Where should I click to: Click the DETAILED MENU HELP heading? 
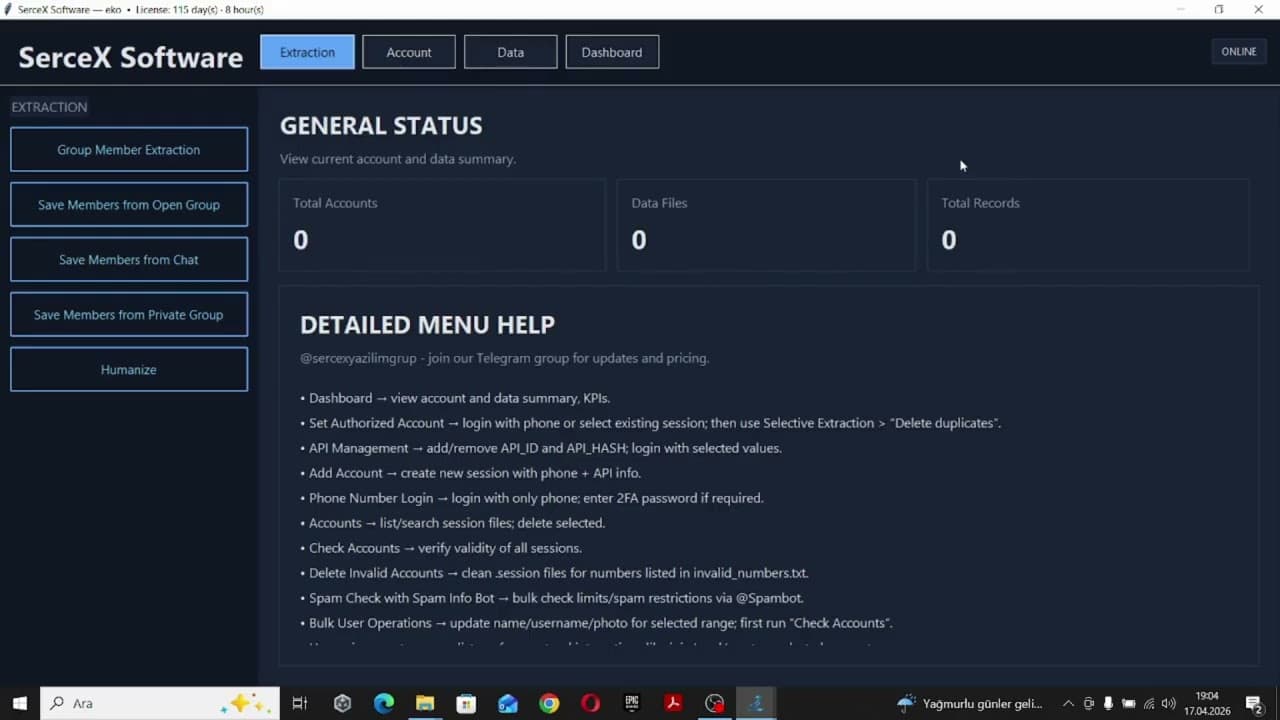(x=427, y=325)
